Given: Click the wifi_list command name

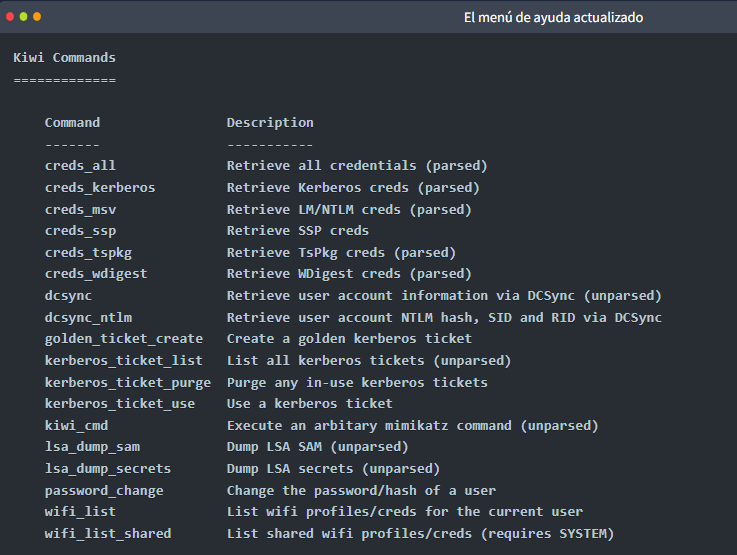Looking at the screenshot, I should [x=80, y=511].
